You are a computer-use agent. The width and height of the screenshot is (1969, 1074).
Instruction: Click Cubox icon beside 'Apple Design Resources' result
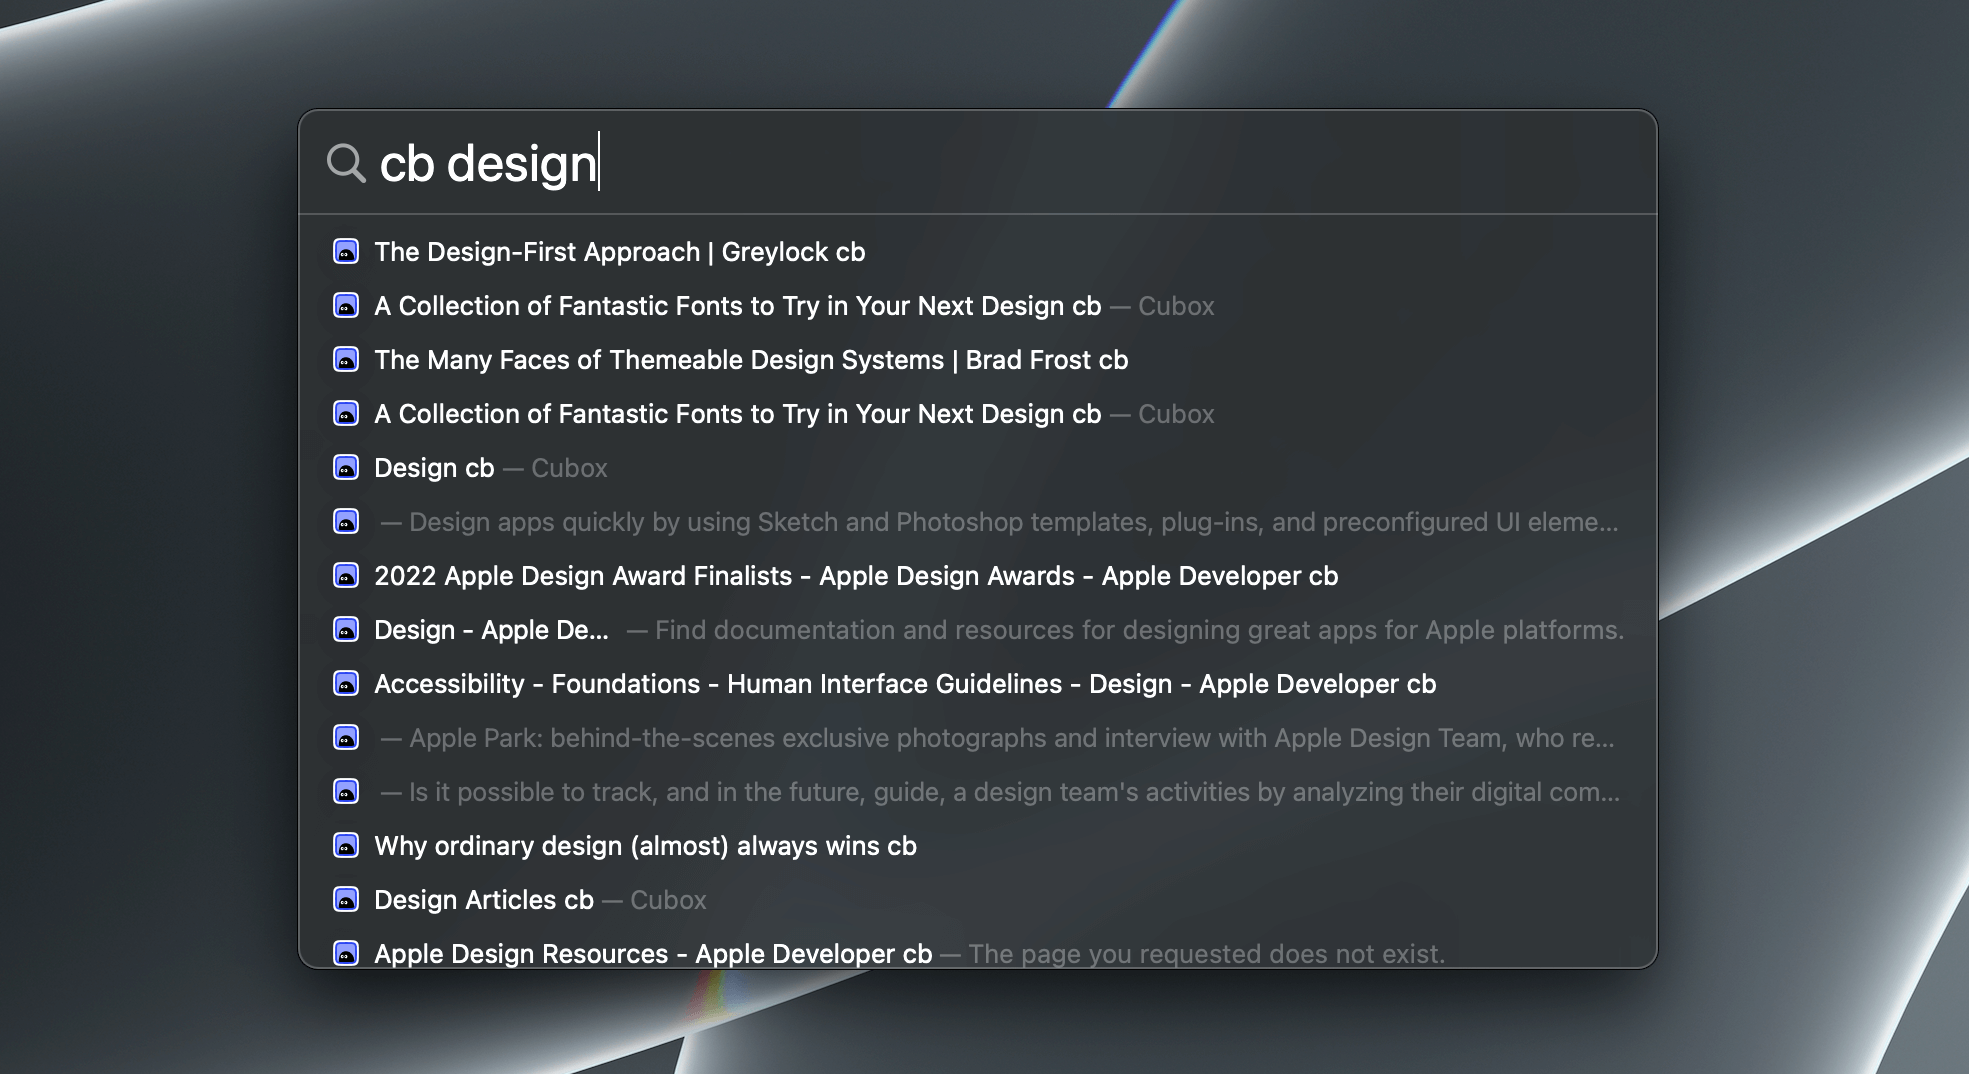tap(346, 953)
